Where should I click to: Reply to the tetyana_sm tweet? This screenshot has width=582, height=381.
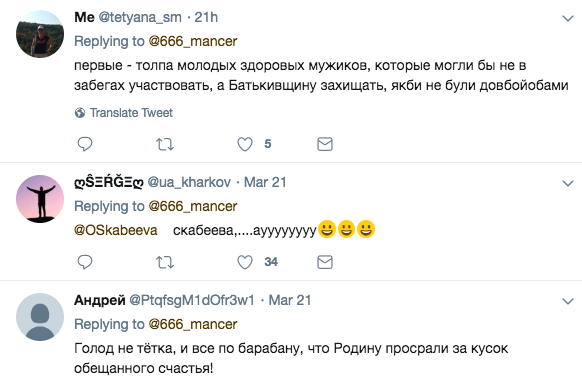click(x=85, y=144)
